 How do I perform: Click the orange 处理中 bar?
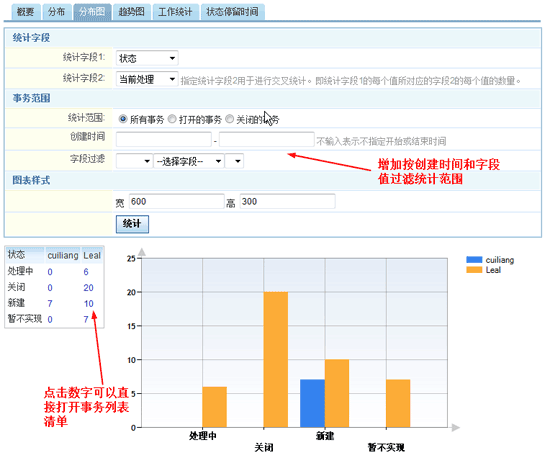coord(215,407)
